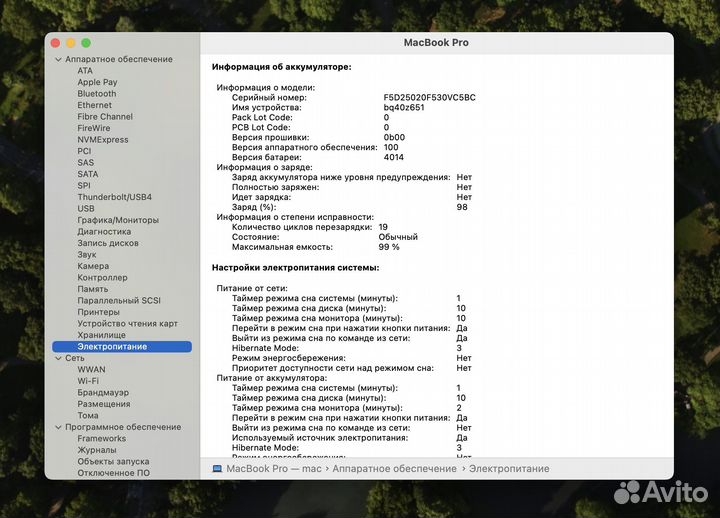Screen dimensions: 720x518
Task: Click the MacBook Pro laptop icon in path bar
Action: click(x=217, y=469)
